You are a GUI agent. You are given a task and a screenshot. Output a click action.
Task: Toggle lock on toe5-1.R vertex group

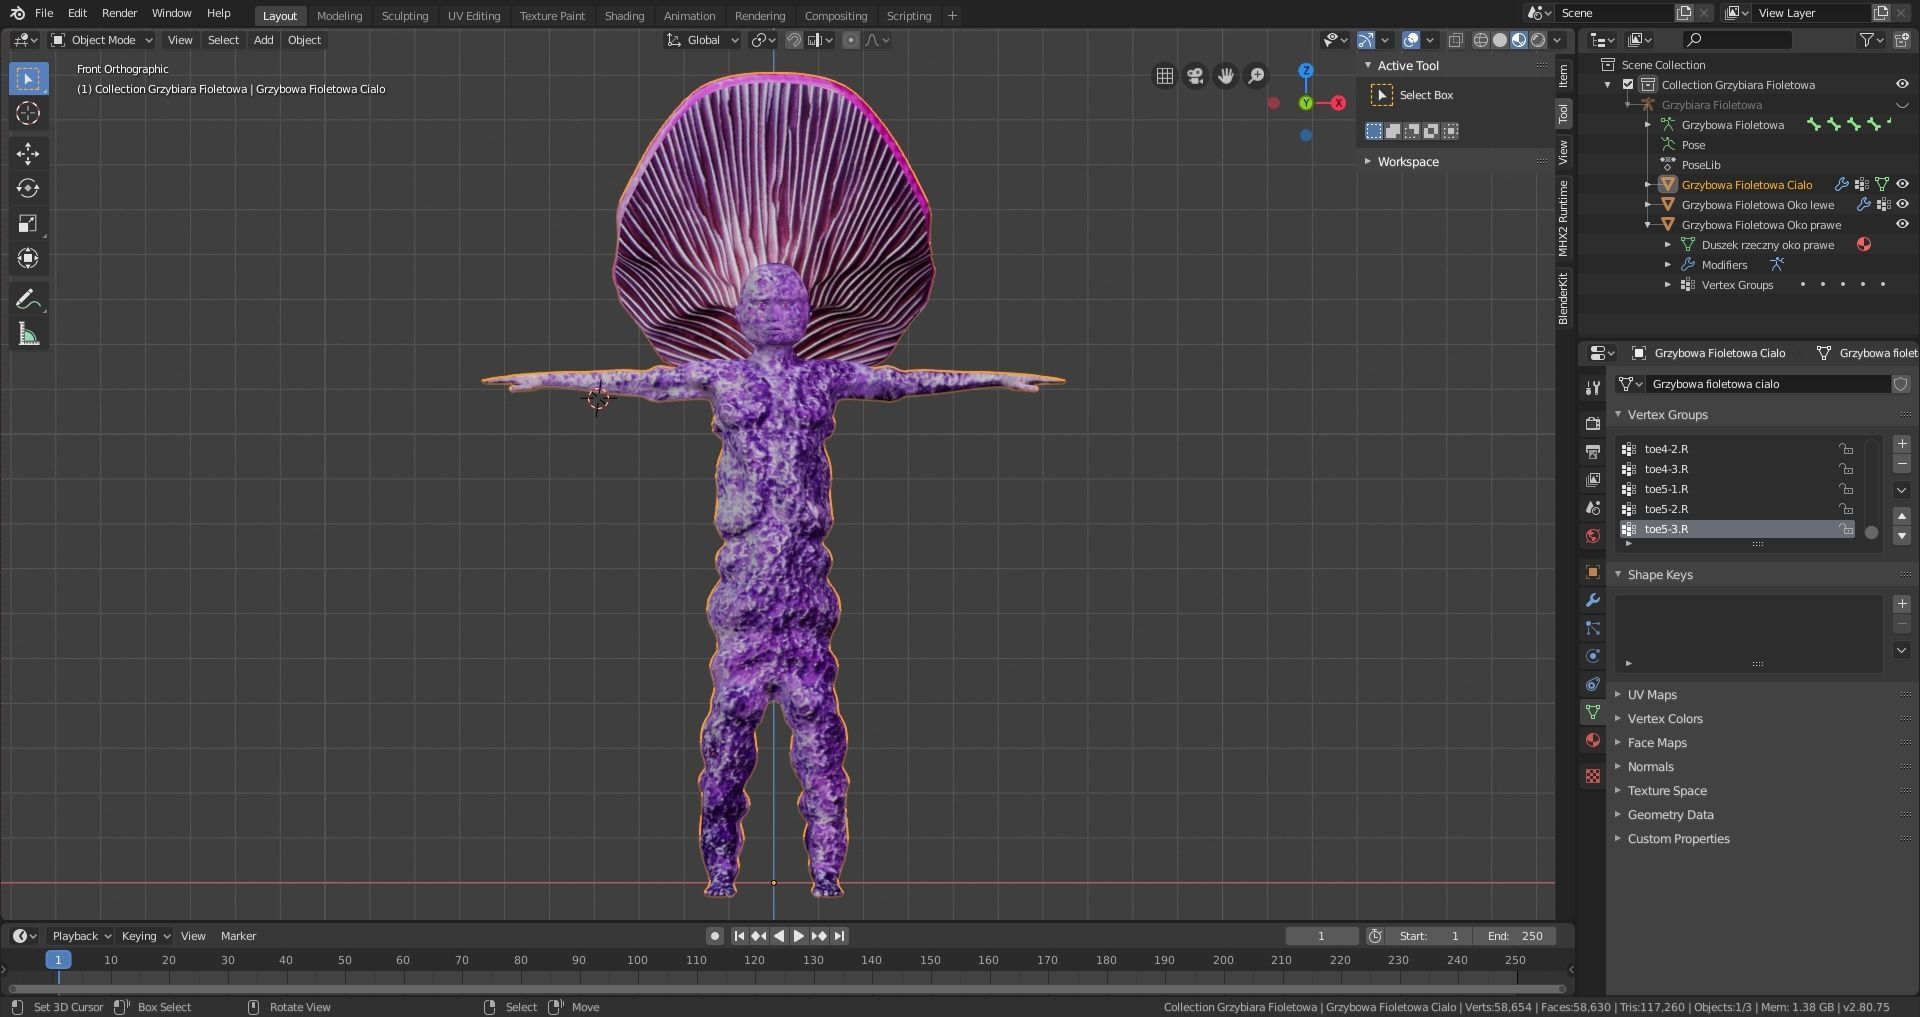click(x=1846, y=489)
